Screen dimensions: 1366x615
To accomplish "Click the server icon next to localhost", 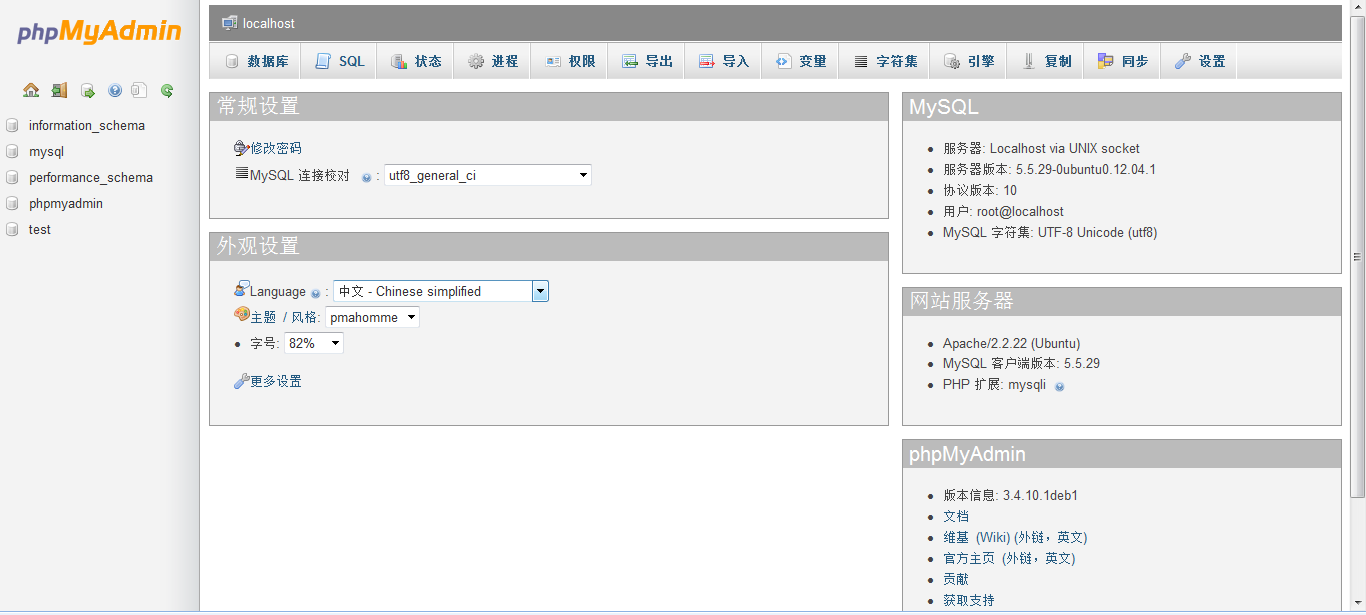I will [x=230, y=23].
